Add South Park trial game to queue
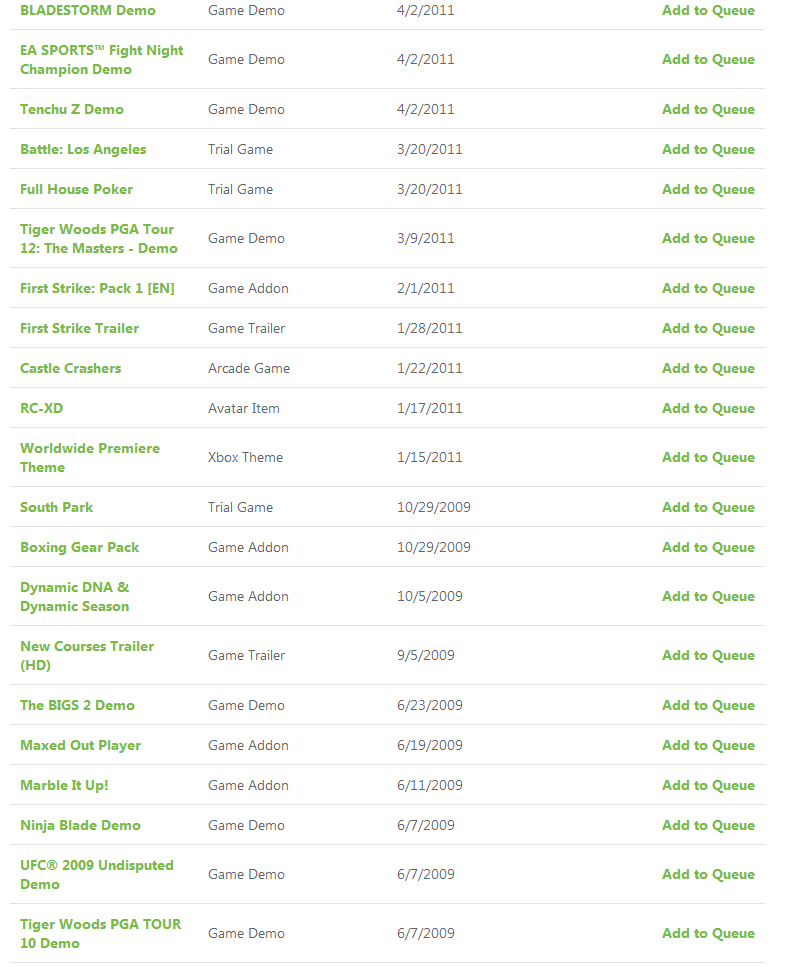The width and height of the screenshot is (804, 967). (708, 508)
